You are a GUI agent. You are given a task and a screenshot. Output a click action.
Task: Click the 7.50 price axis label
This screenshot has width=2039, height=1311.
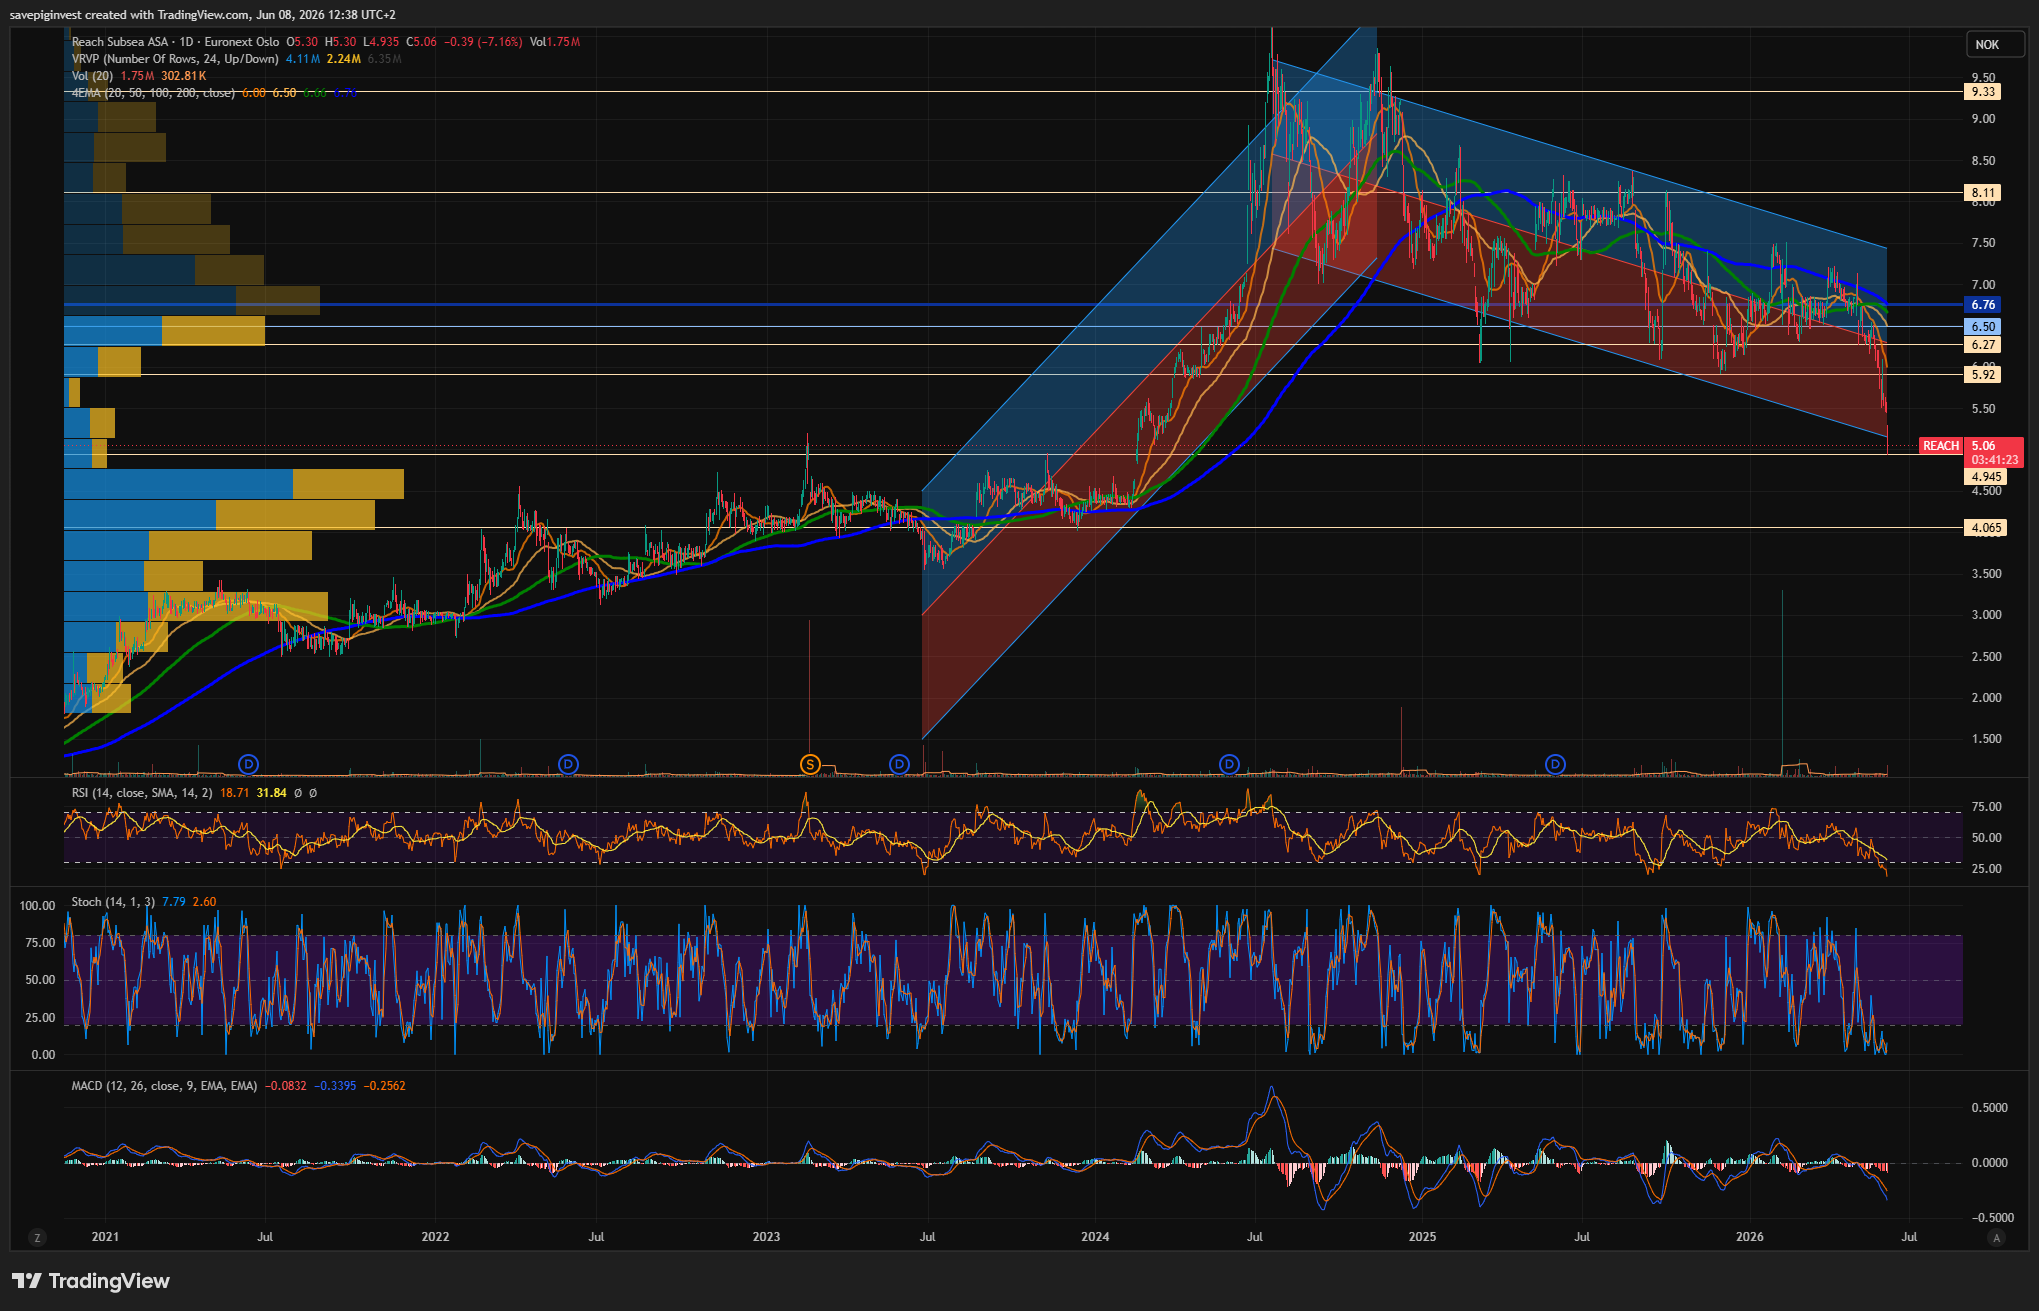1983,243
